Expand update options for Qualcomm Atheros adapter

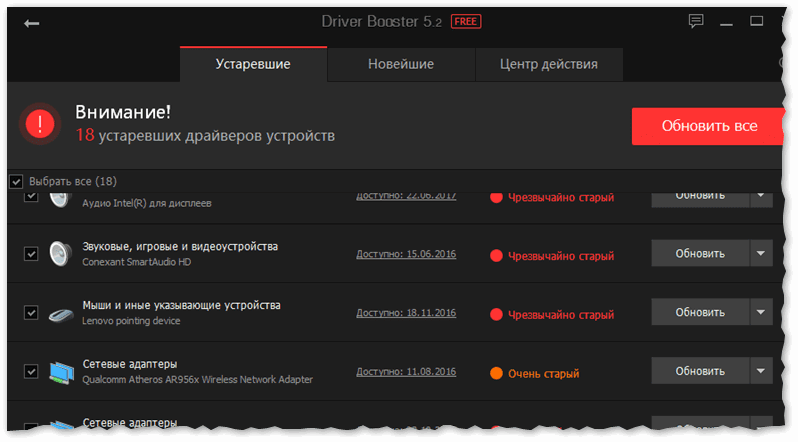click(761, 371)
